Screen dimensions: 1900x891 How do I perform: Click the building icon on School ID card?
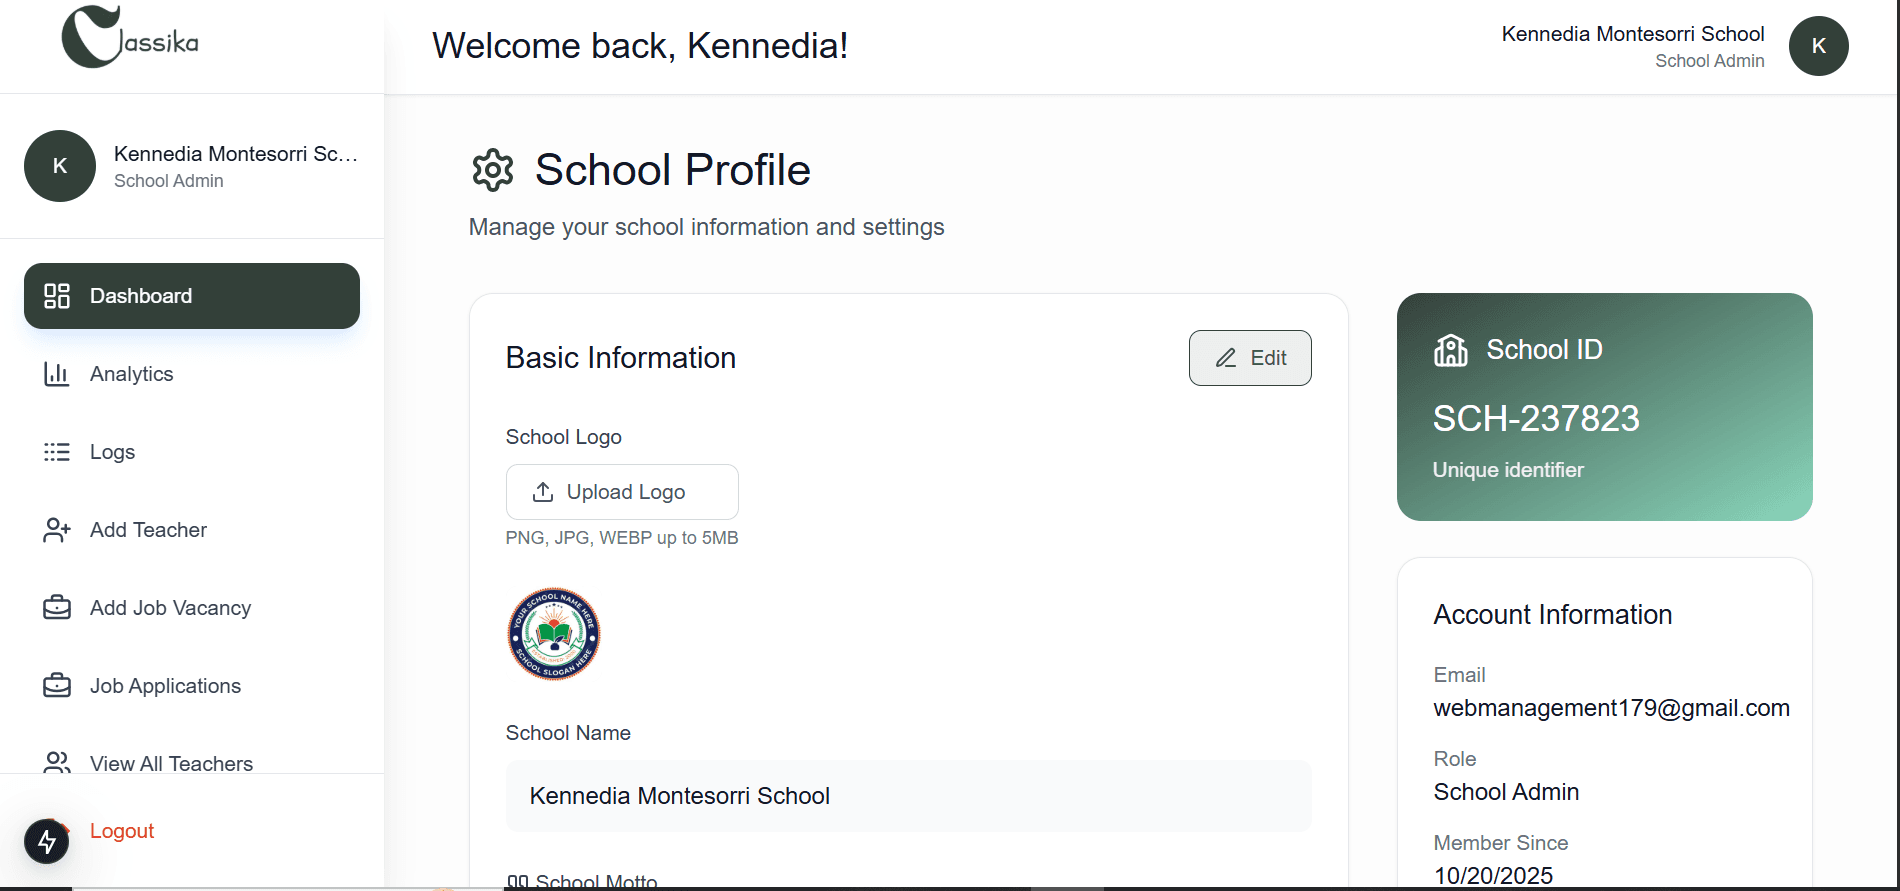click(1451, 350)
